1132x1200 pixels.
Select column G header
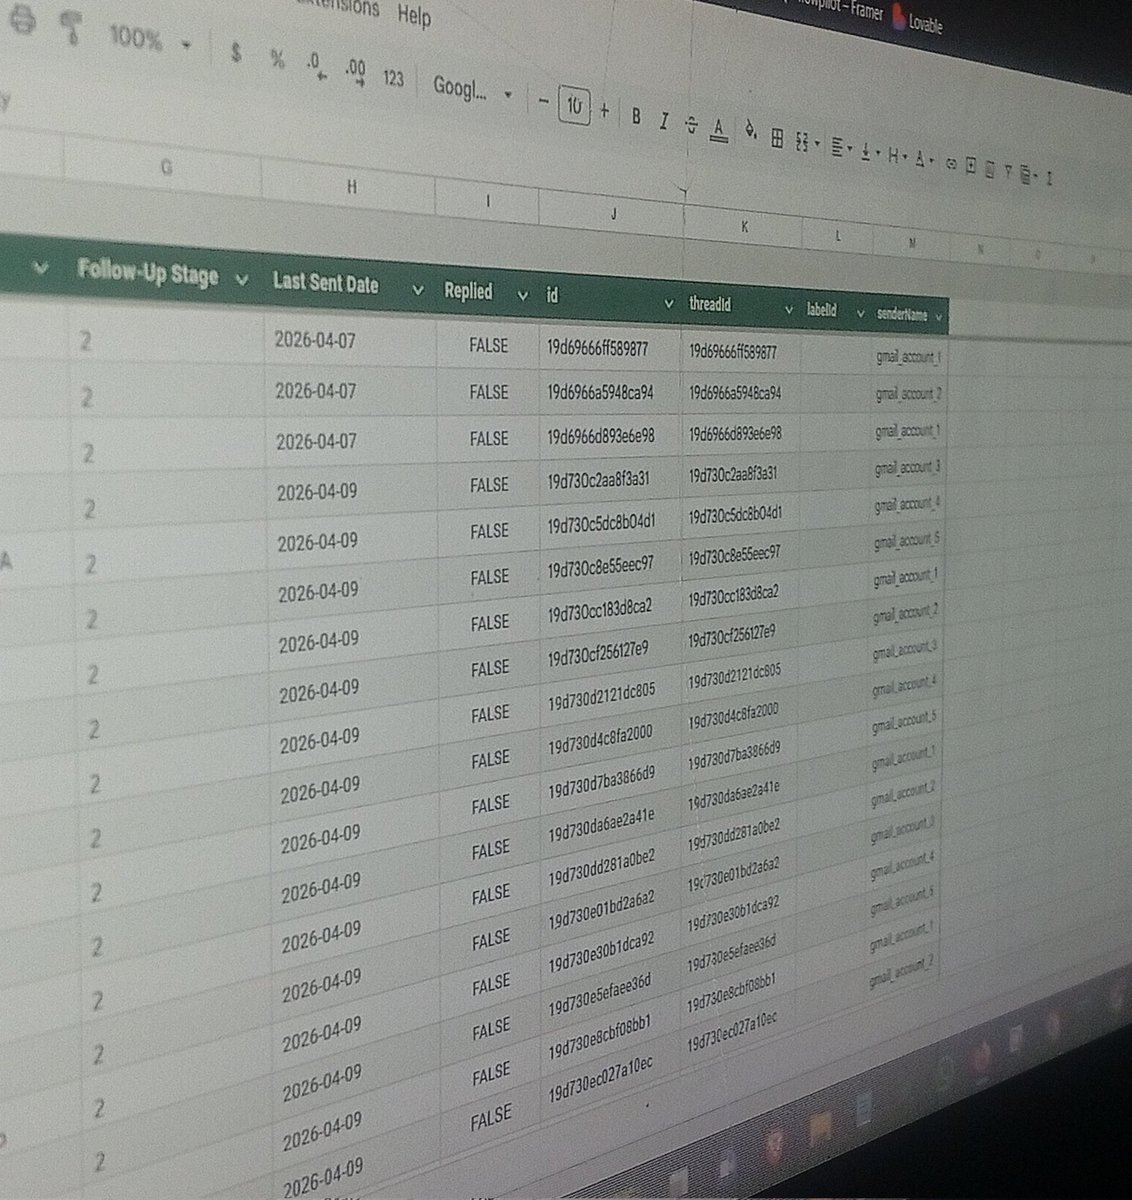point(166,170)
